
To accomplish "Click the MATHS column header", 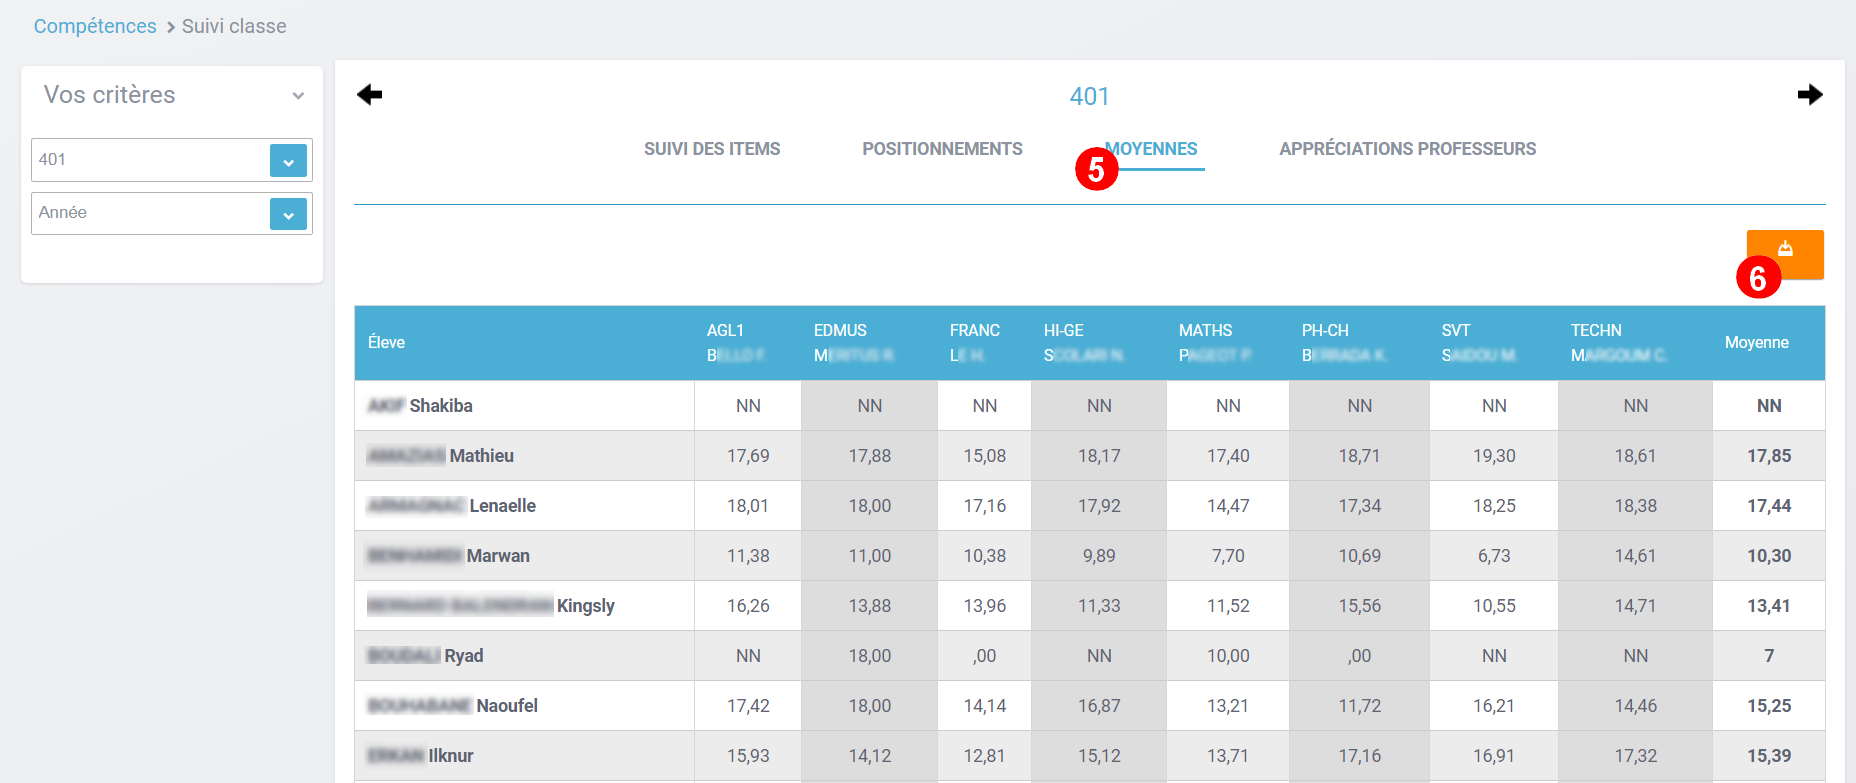I will point(1205,331).
